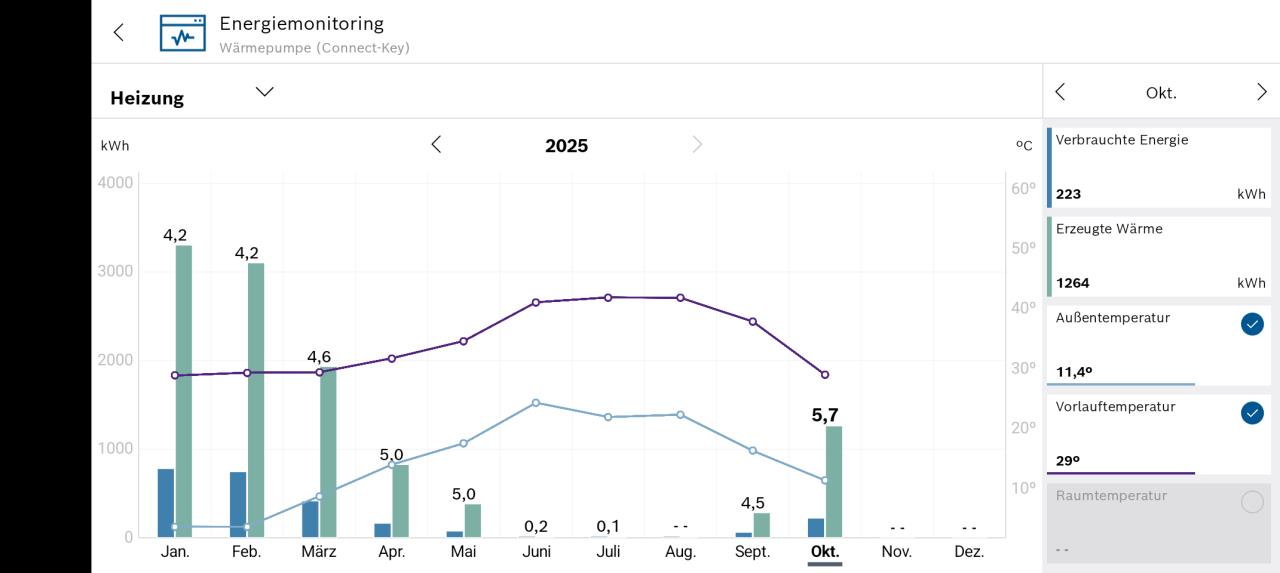
Task: Open the Erzeugte Wärme card
Action: (x=1160, y=256)
